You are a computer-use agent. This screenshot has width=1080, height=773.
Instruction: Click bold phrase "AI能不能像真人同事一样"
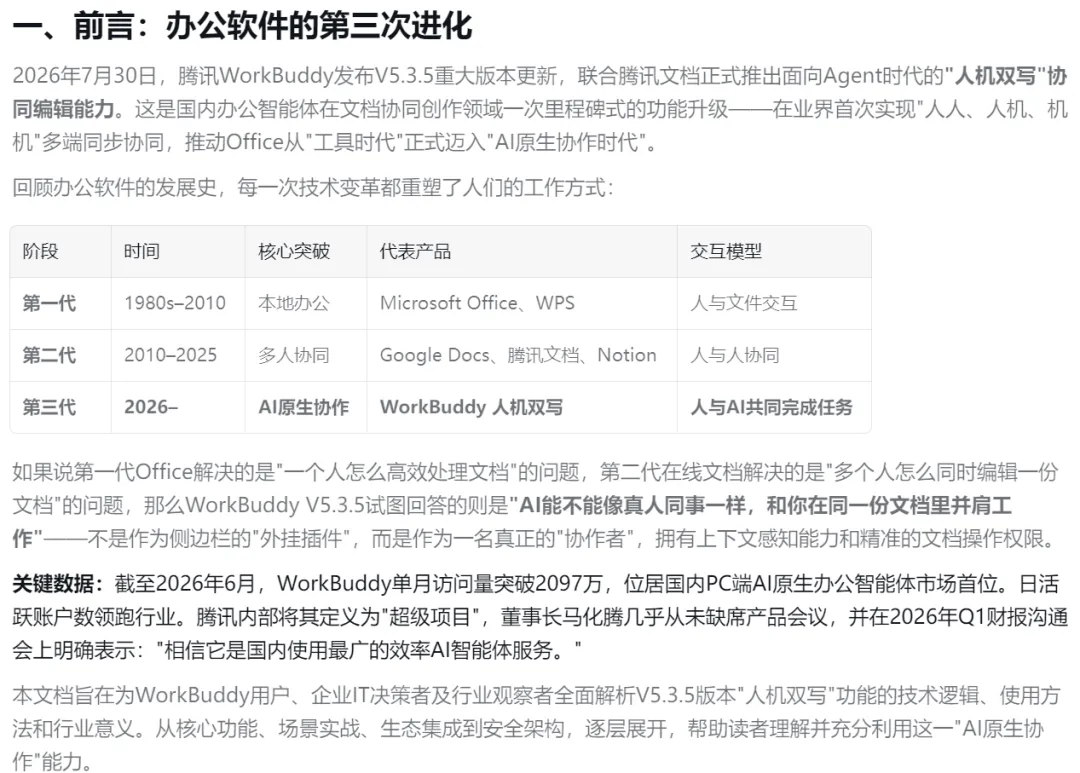coord(632,506)
